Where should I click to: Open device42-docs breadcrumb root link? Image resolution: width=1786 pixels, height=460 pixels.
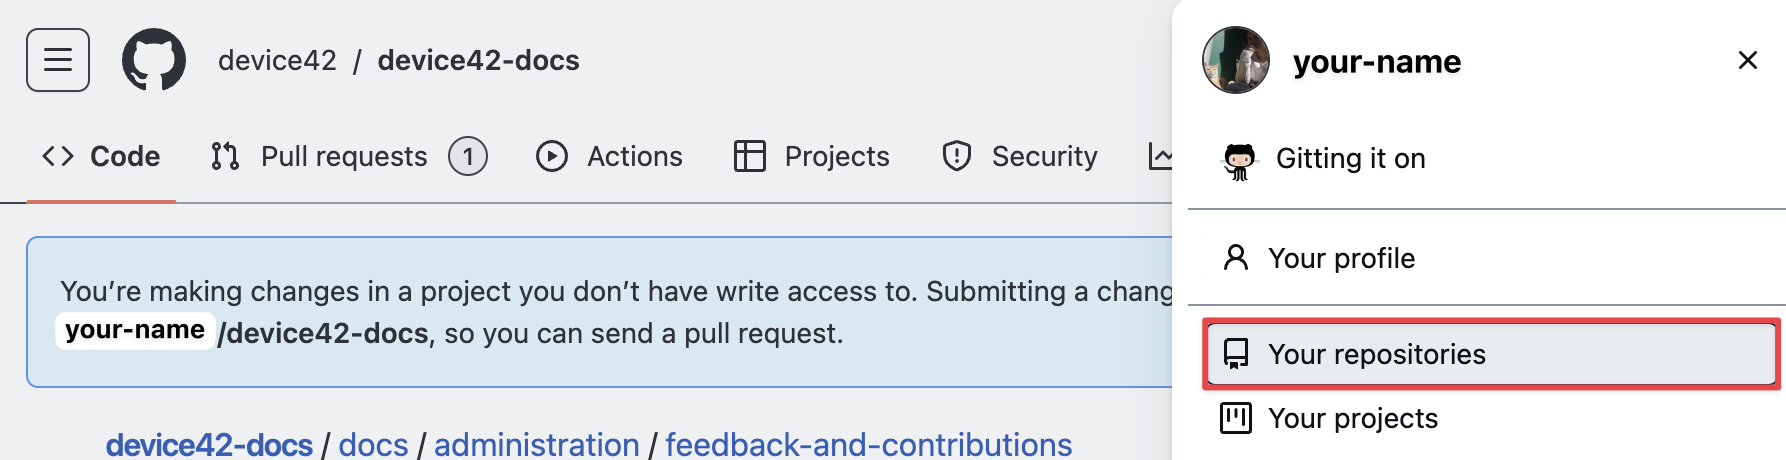tap(209, 444)
